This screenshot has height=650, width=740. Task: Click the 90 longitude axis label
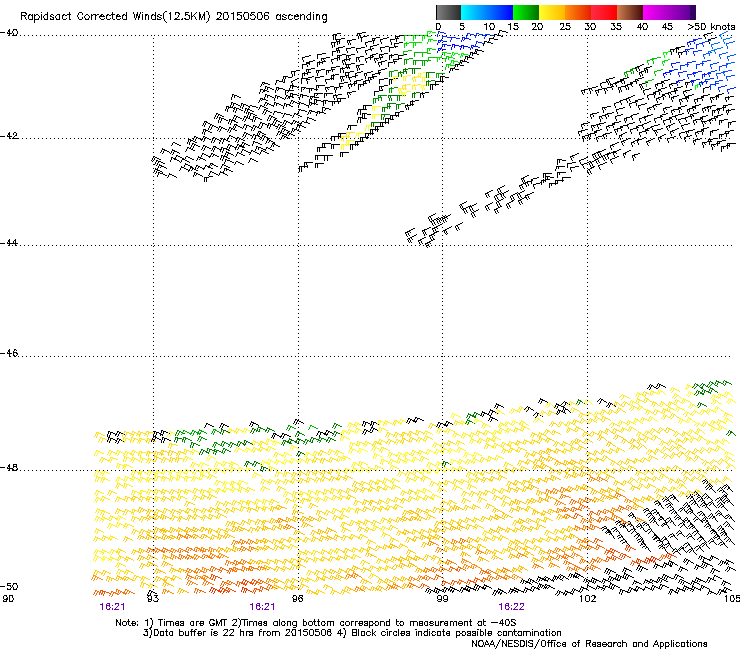8,599
